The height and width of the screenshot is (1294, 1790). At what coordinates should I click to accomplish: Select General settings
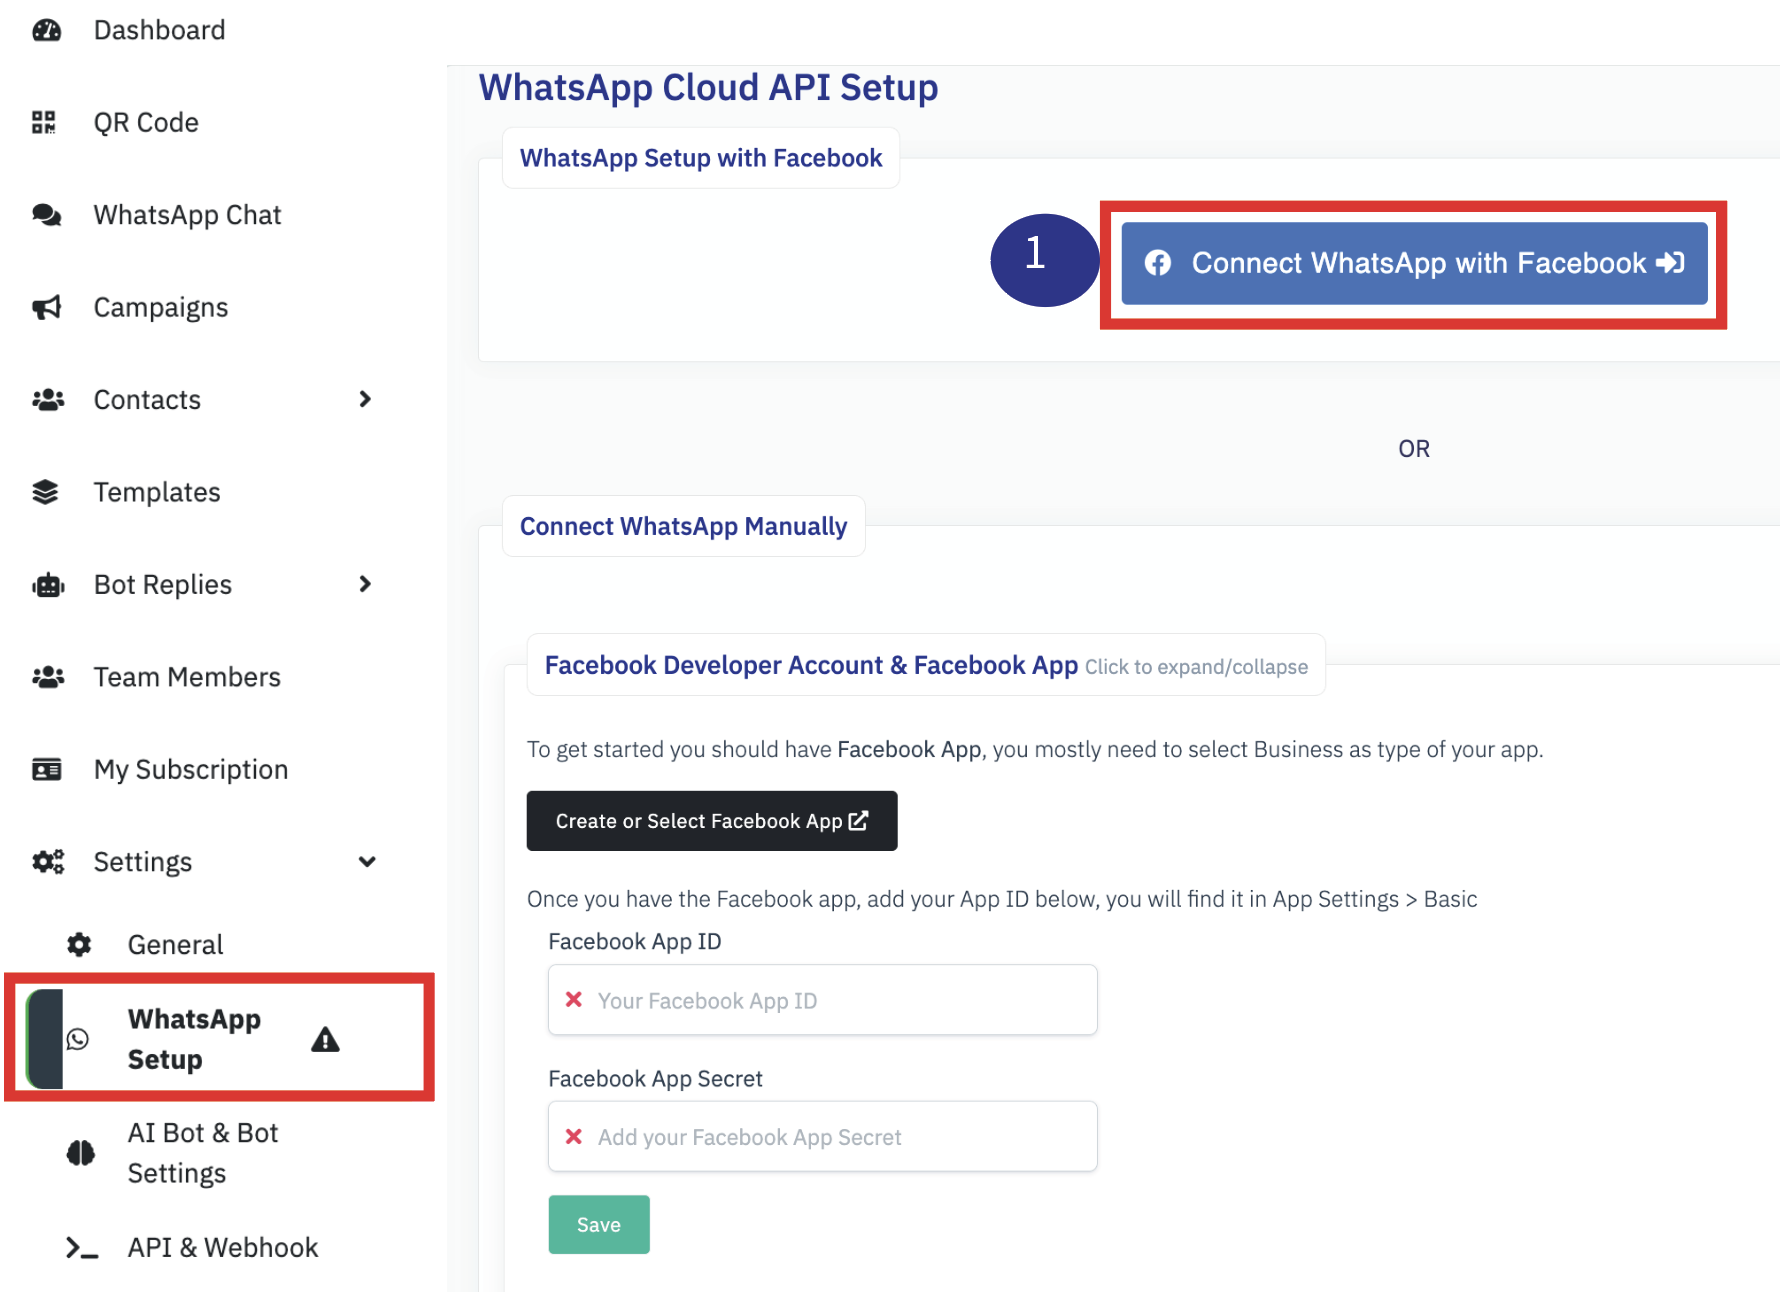click(x=175, y=944)
